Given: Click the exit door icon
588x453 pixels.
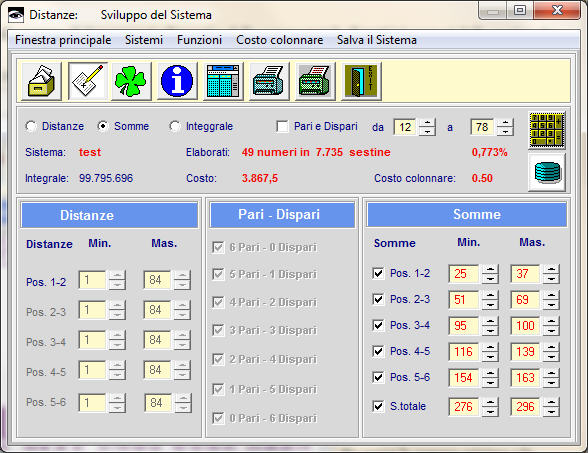Looking at the screenshot, I should click(361, 81).
